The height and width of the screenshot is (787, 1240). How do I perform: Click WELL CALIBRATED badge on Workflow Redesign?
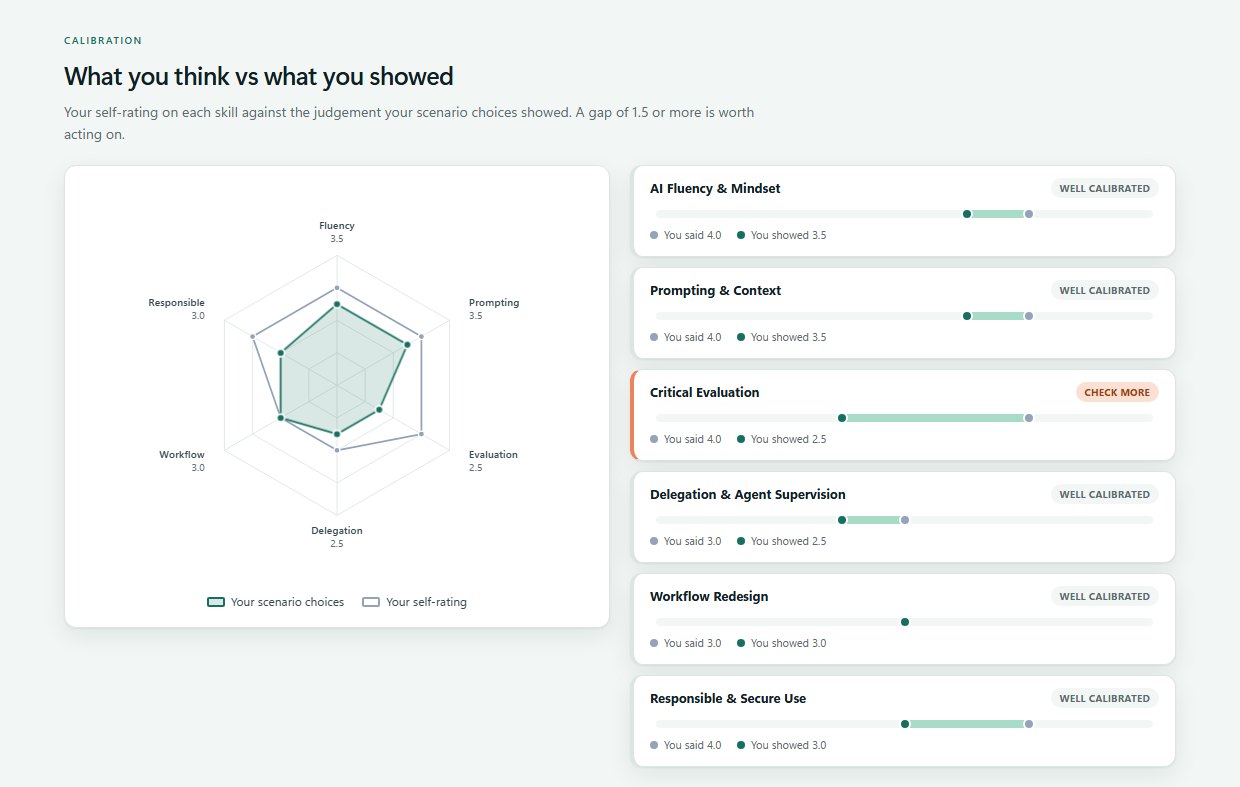click(1104, 596)
